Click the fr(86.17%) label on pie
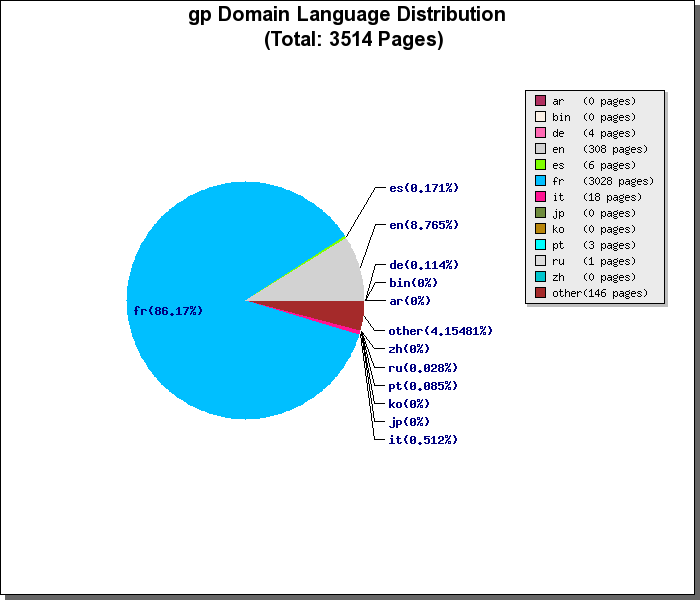 pos(168,311)
